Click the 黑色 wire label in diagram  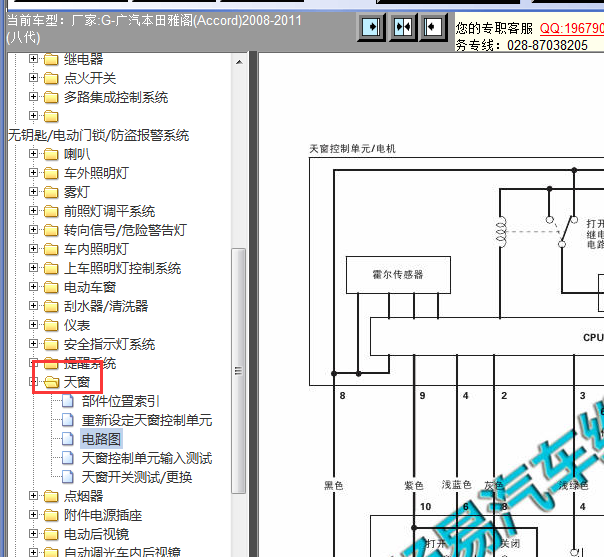(334, 485)
